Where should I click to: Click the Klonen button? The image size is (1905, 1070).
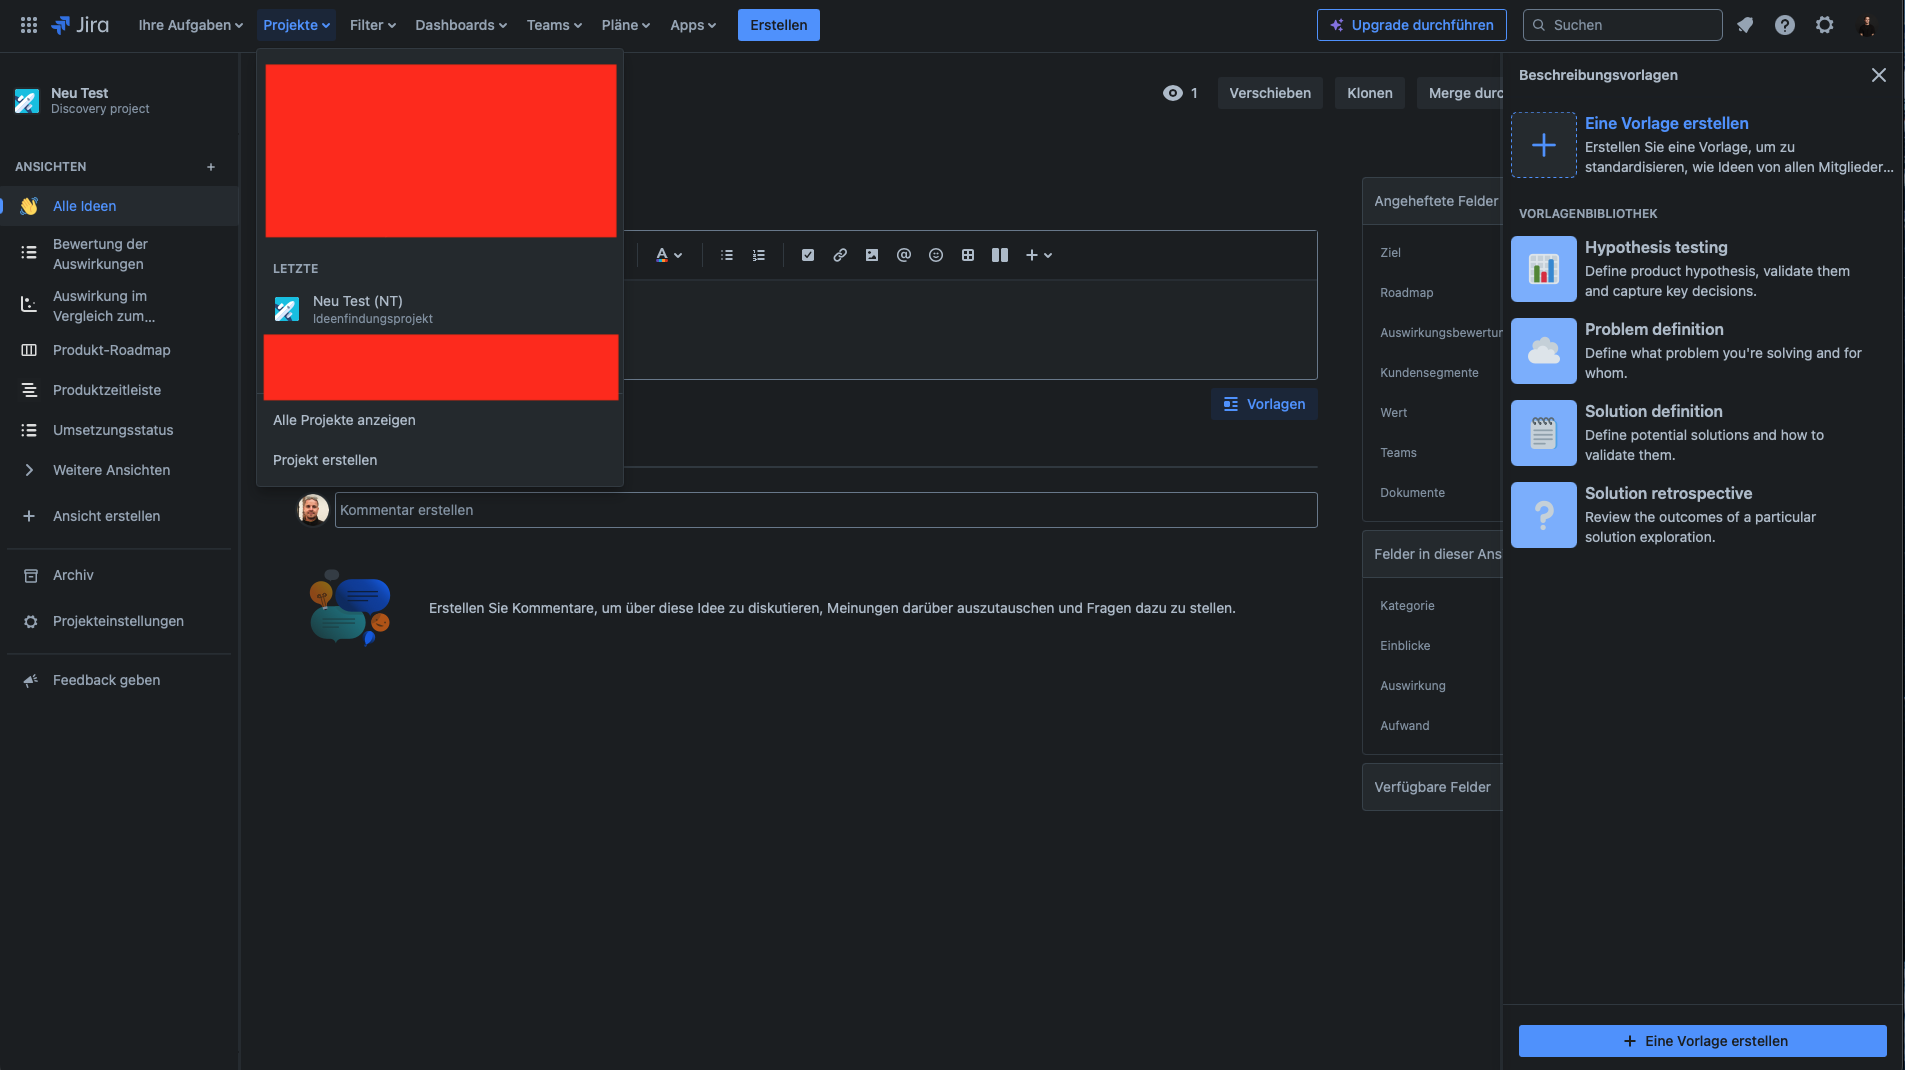point(1370,93)
